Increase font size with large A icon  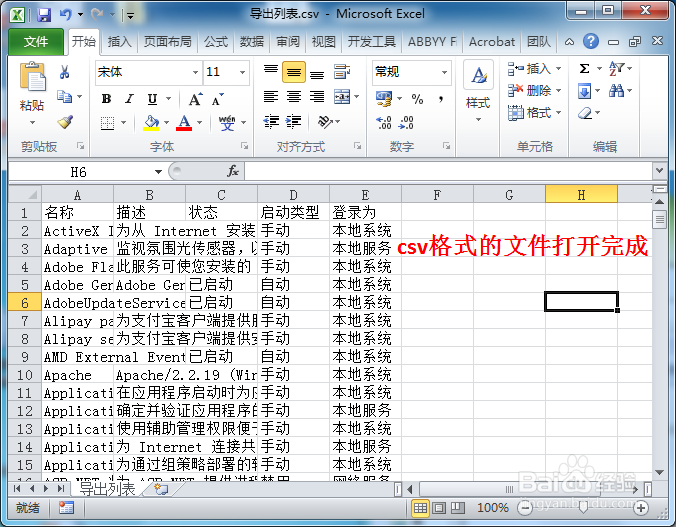(195, 99)
